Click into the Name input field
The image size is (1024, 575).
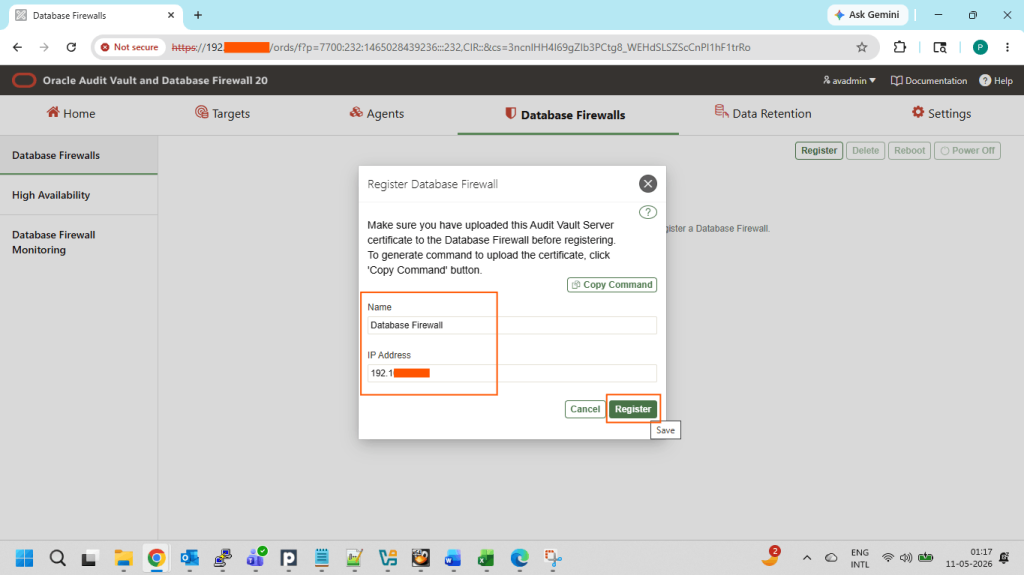[511, 325]
